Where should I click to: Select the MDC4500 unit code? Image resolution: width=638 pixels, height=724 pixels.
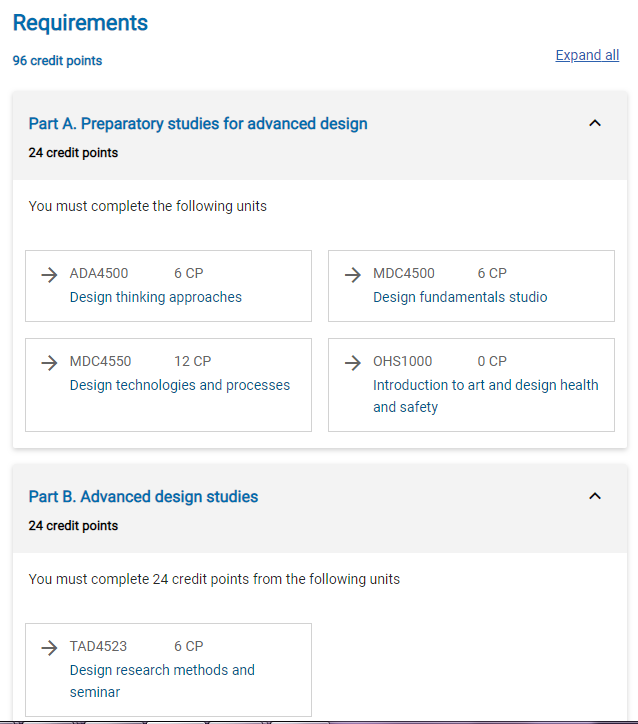click(403, 273)
